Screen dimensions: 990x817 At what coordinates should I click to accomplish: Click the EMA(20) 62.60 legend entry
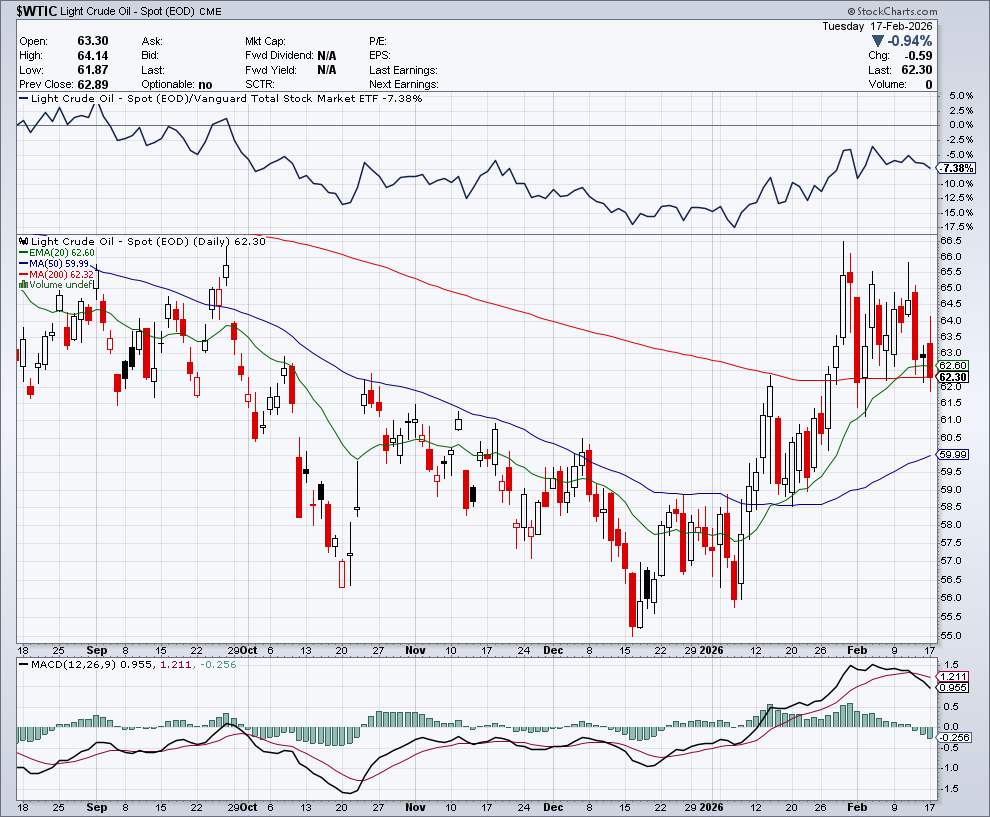tap(57, 253)
